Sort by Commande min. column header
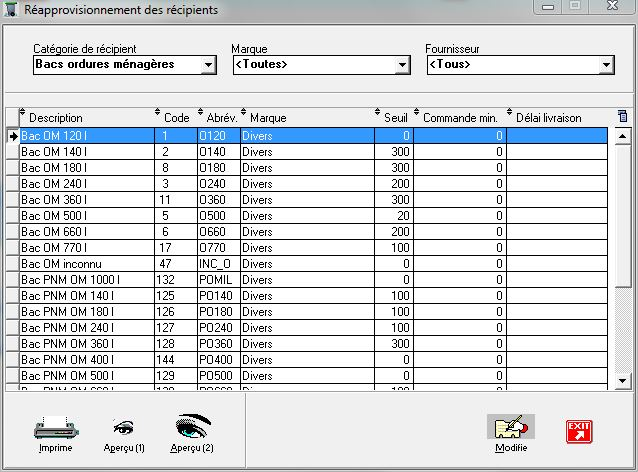The height and width of the screenshot is (472, 638). click(x=460, y=118)
